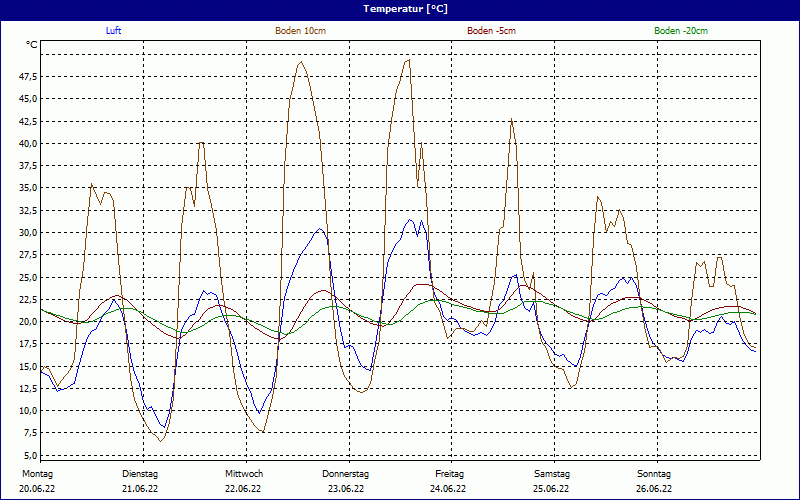Image resolution: width=800 pixels, height=500 pixels.
Task: Select the Samstag day label
Action: point(552,474)
